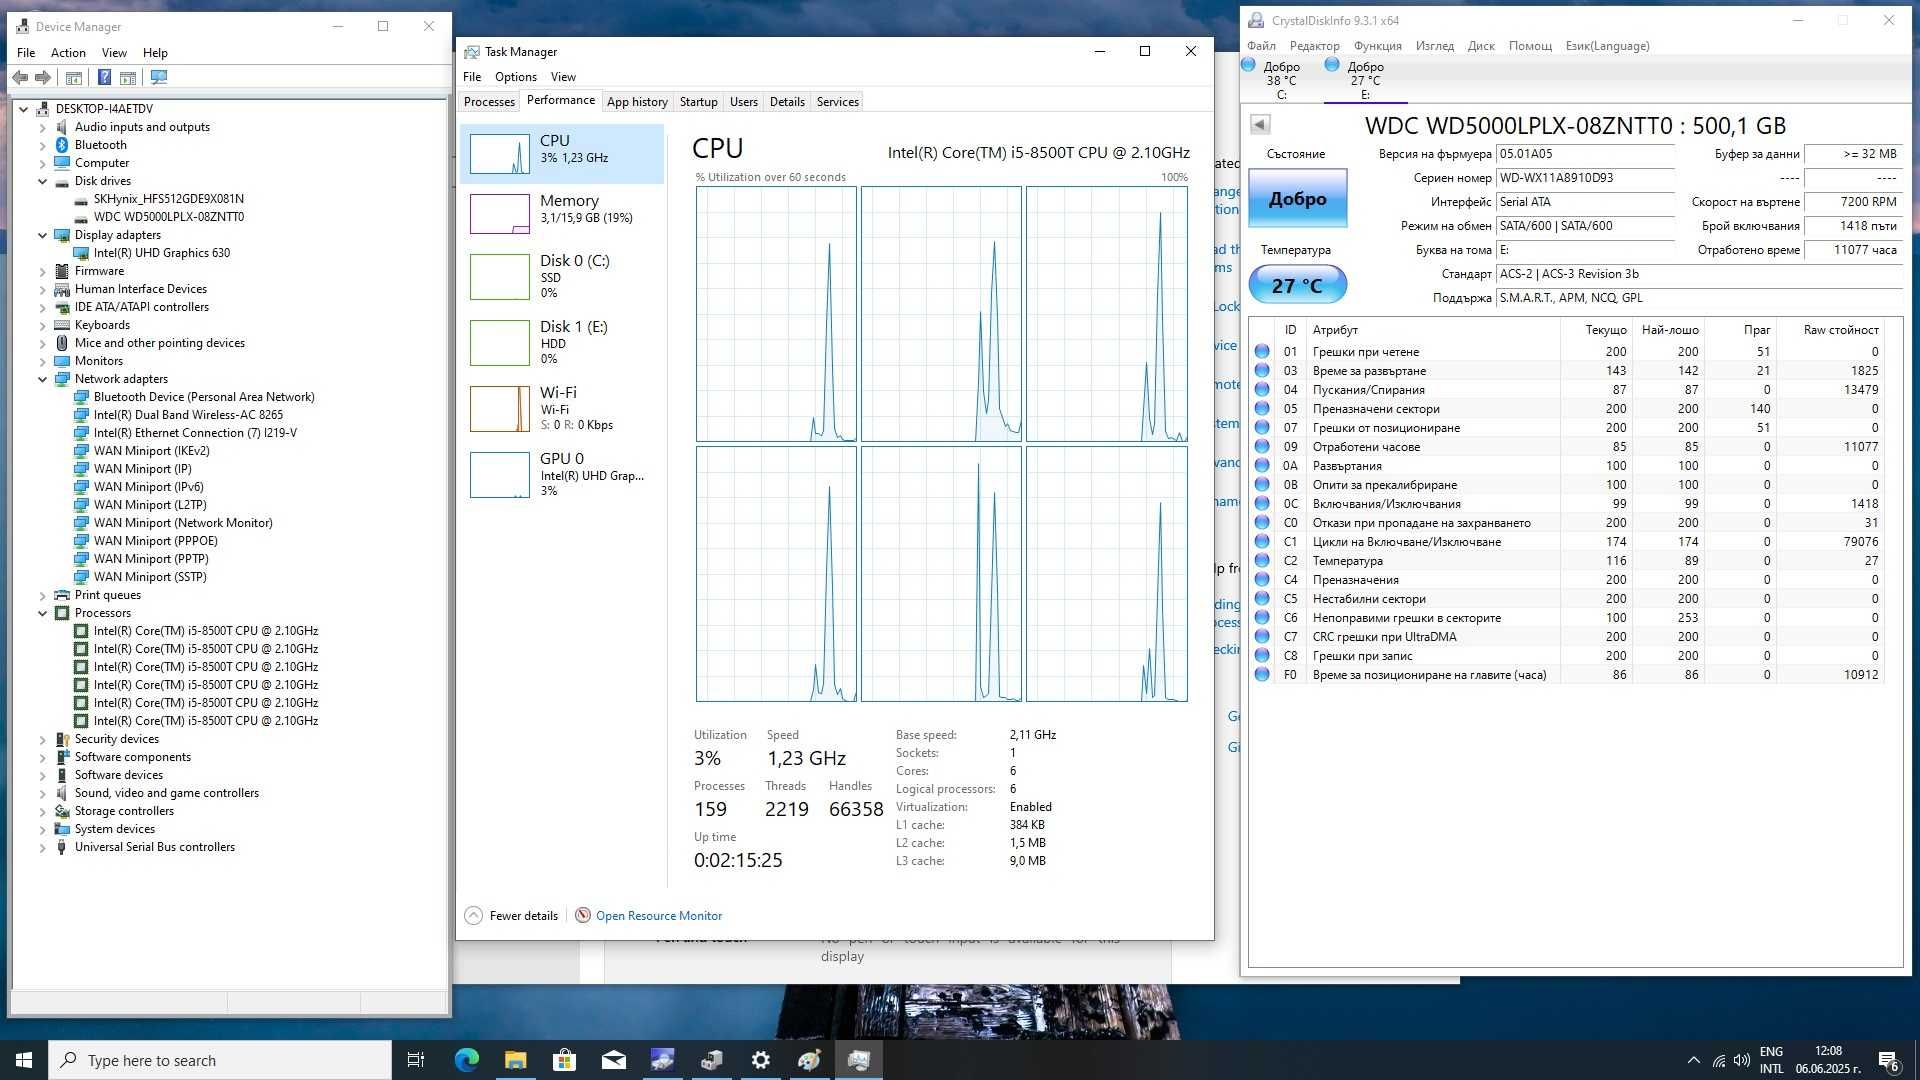Collapse the DESKTOP-I4AETDV root node

pos(24,109)
